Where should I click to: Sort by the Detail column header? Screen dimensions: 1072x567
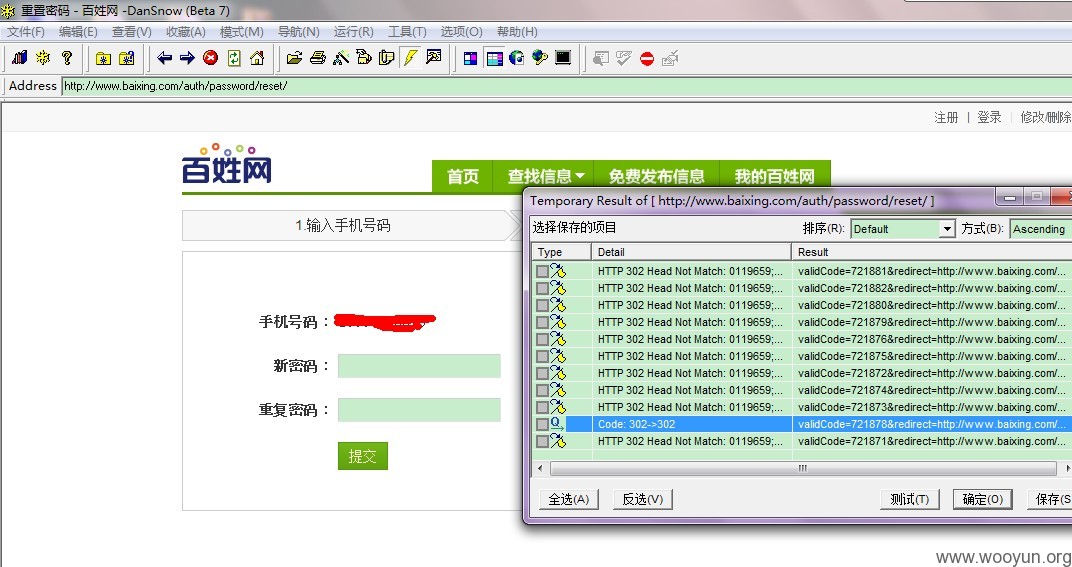pyautogui.click(x=691, y=252)
